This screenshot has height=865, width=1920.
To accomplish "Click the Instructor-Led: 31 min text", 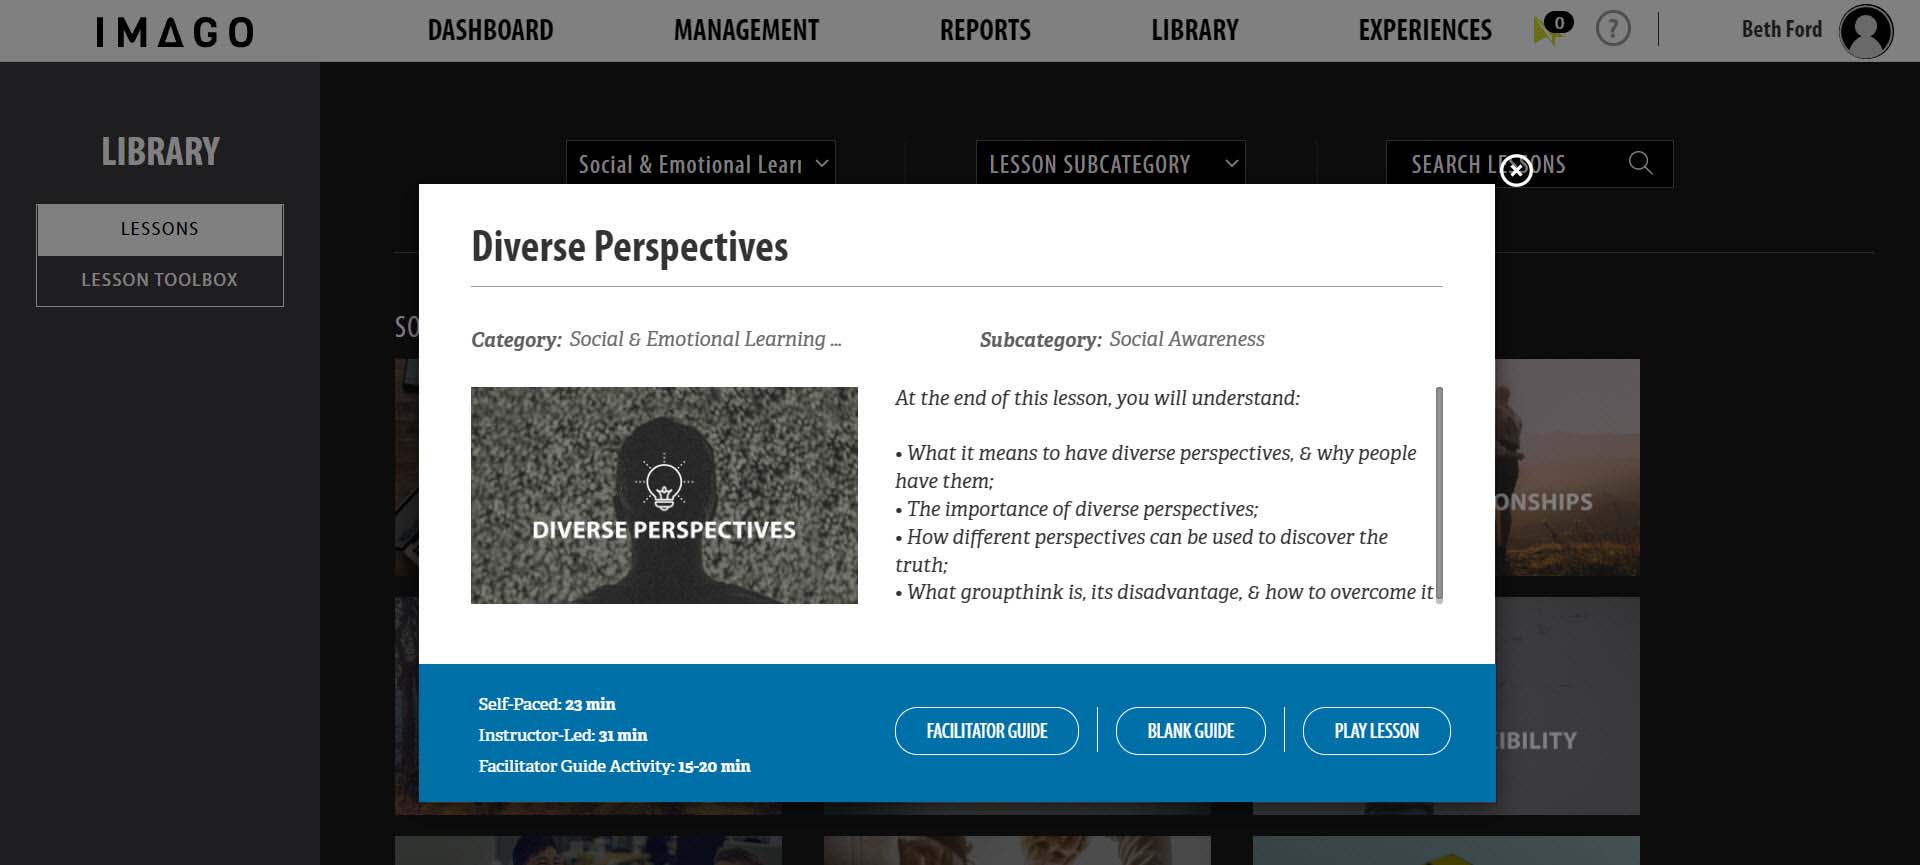I will click(x=563, y=735).
